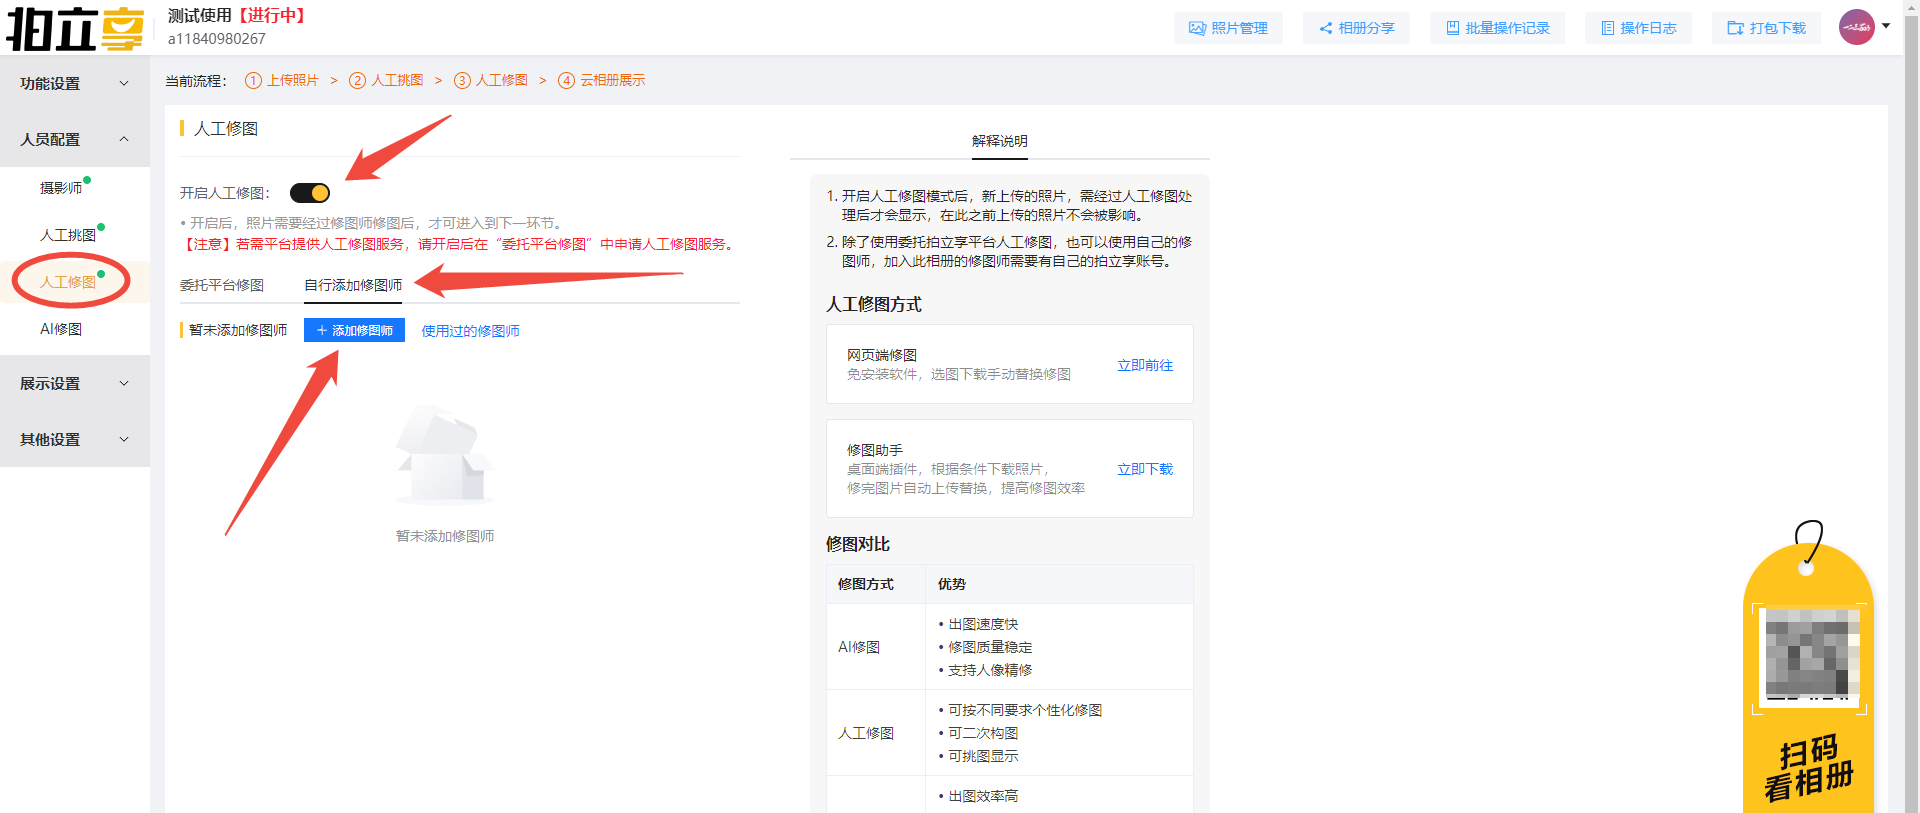Expand the 功能设置 sidebar section

coord(75,84)
